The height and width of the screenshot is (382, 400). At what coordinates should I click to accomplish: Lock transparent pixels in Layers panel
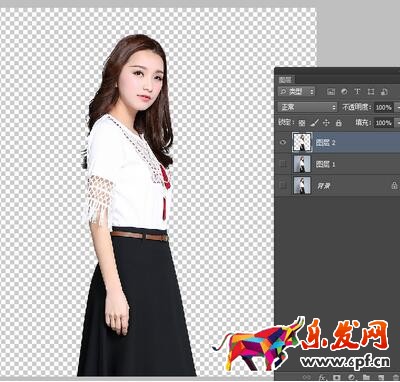(302, 123)
